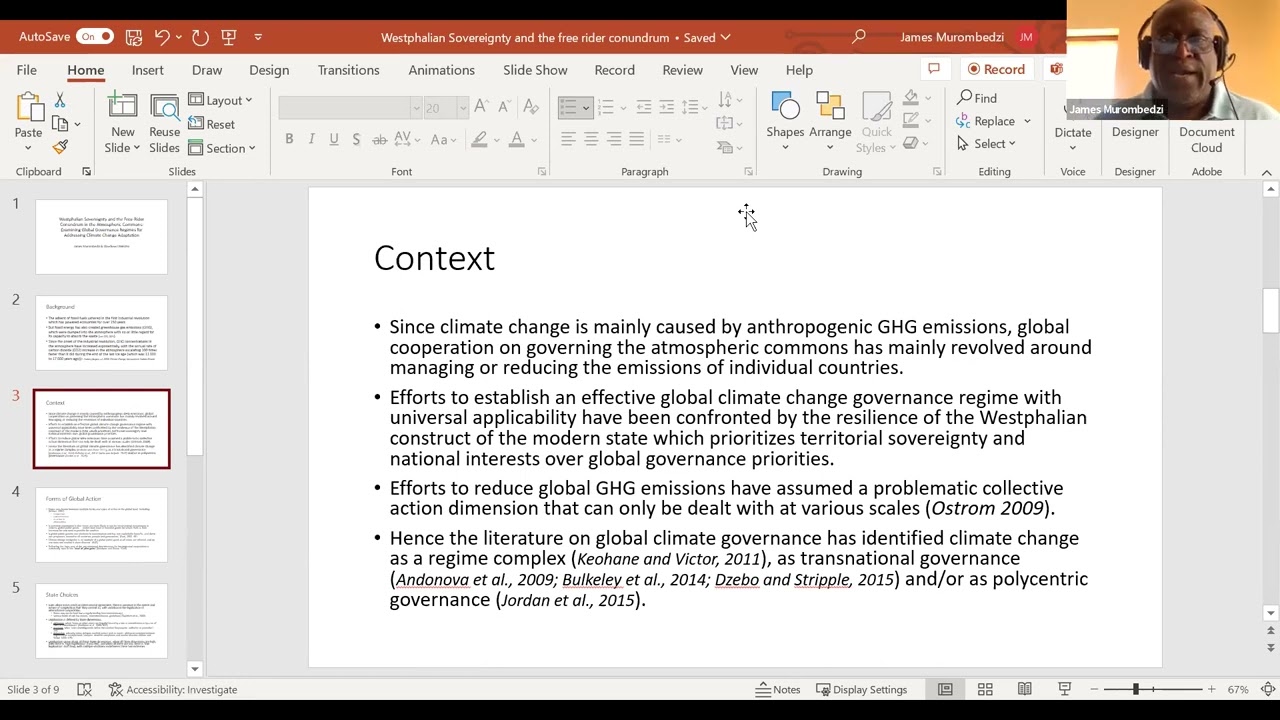
Task: Align text to the left
Action: [x=568, y=139]
